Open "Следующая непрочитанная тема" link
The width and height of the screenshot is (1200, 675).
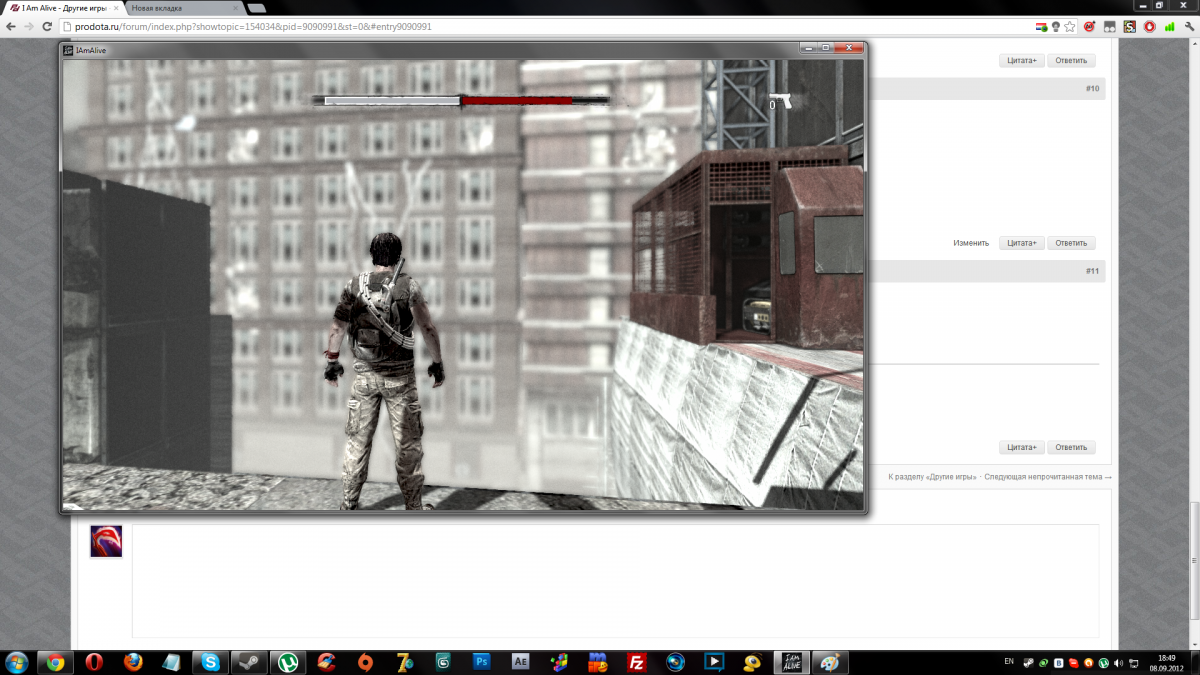tap(1048, 477)
